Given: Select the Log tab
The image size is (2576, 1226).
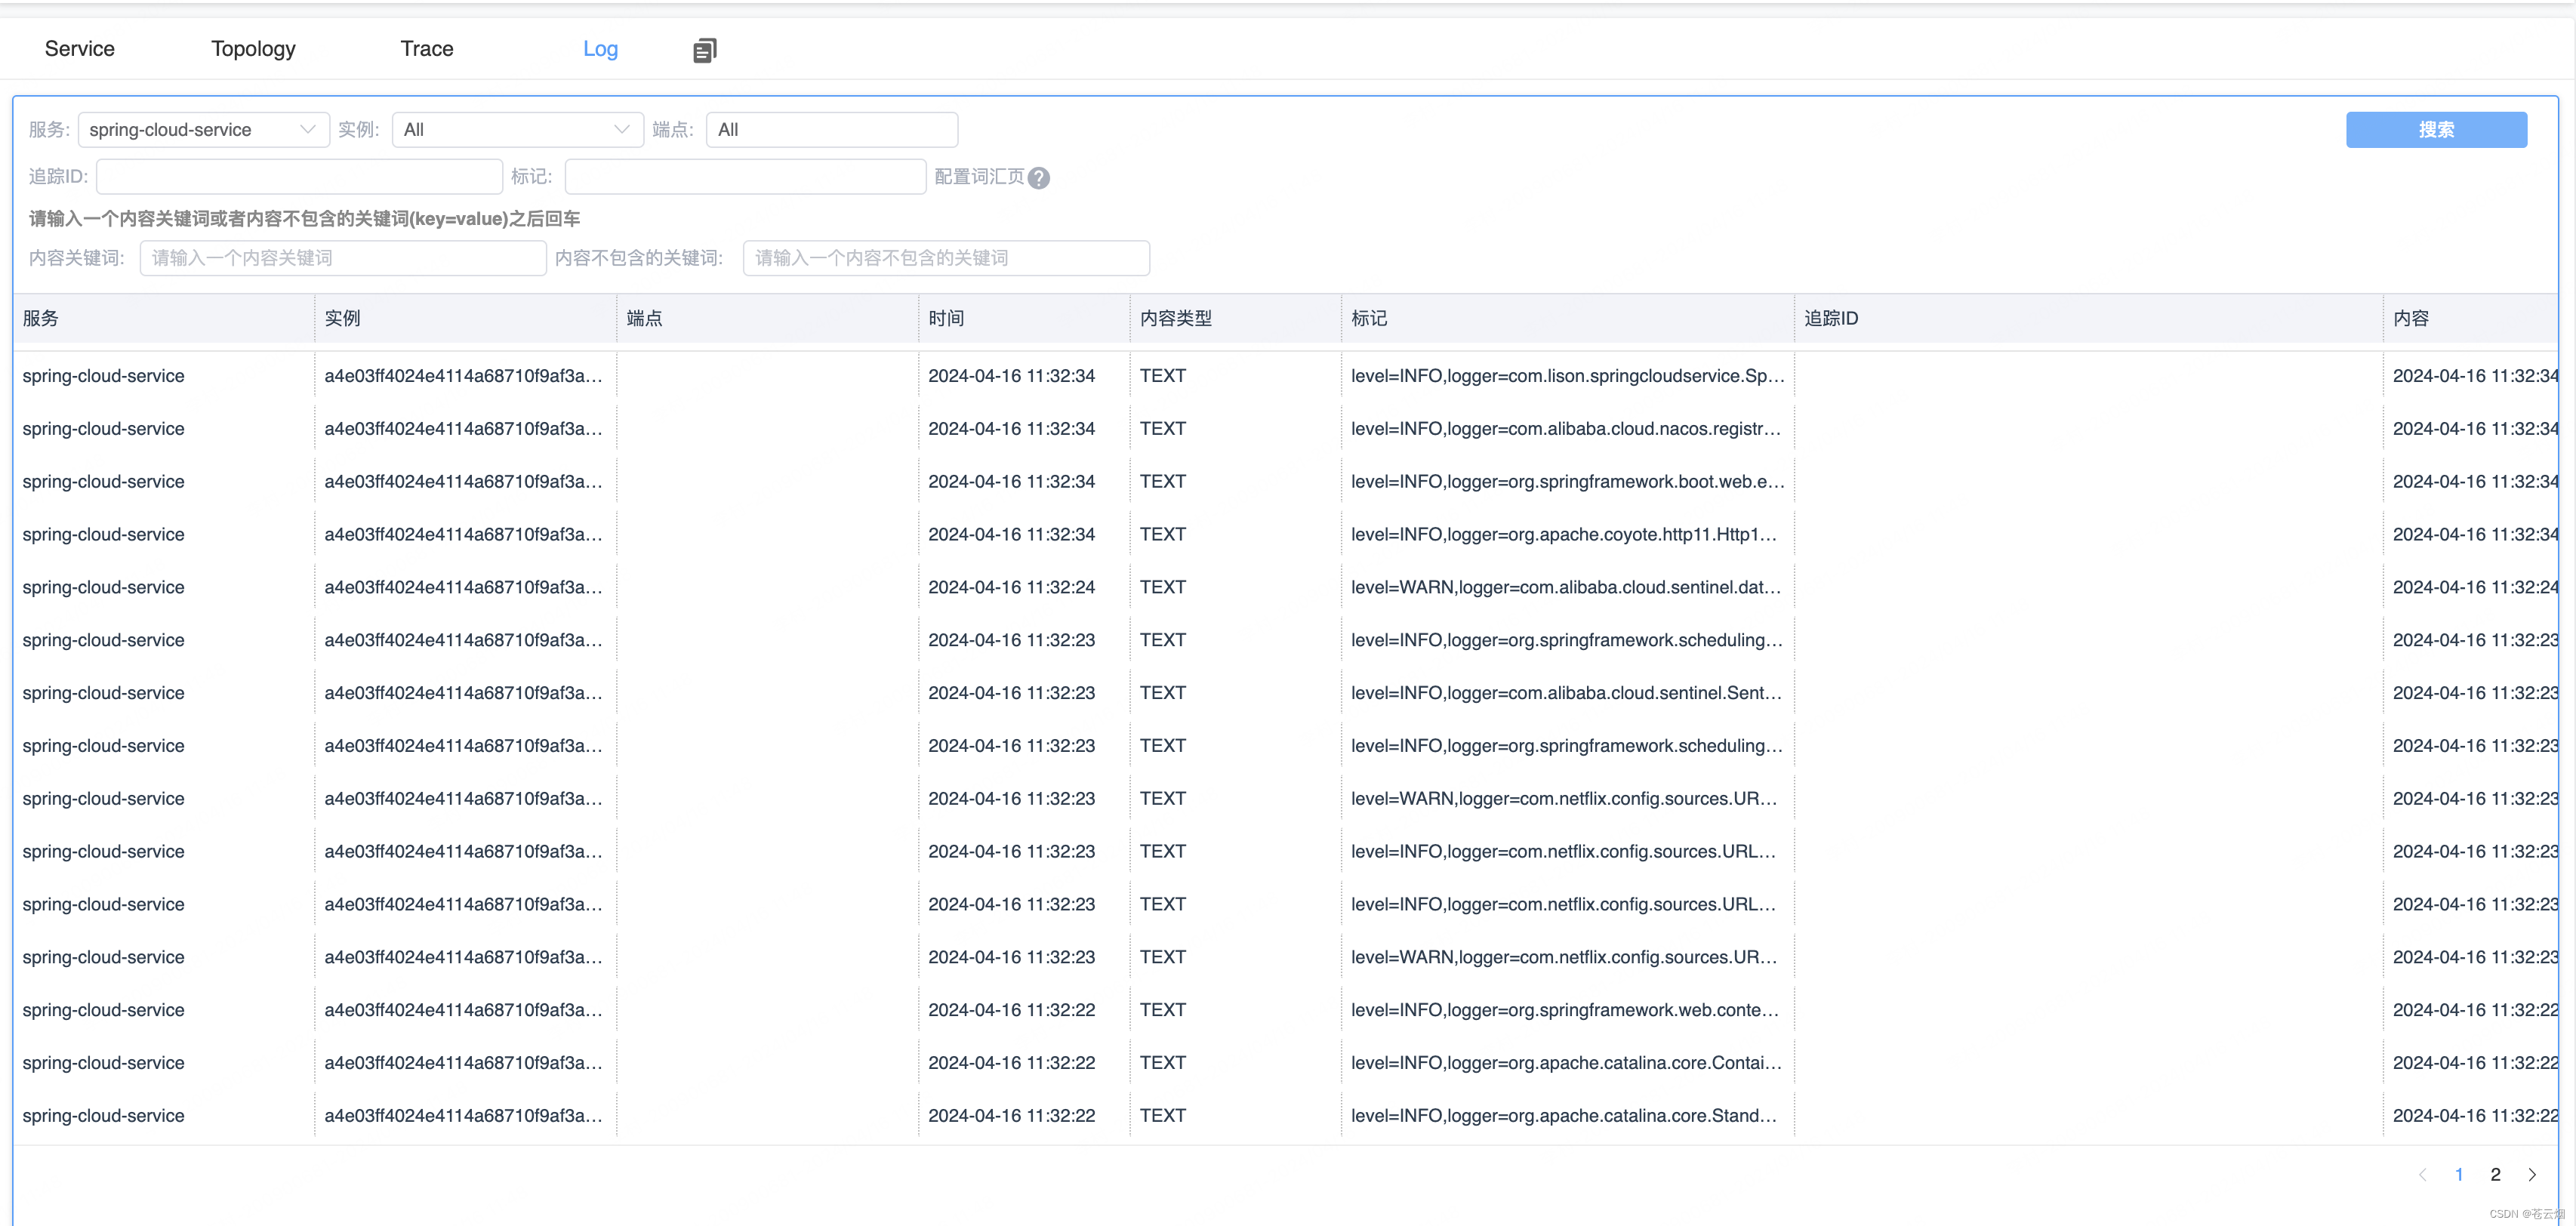Looking at the screenshot, I should pos(600,49).
